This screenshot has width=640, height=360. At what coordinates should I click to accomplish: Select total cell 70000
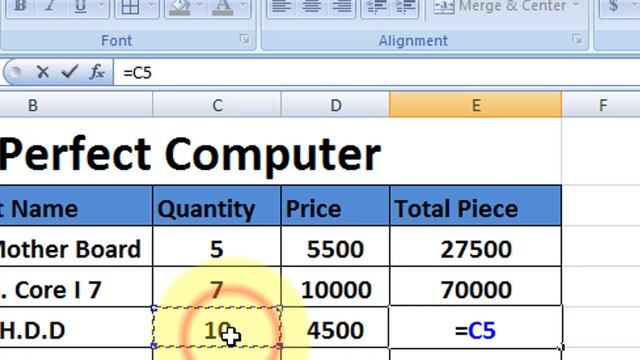(476, 287)
